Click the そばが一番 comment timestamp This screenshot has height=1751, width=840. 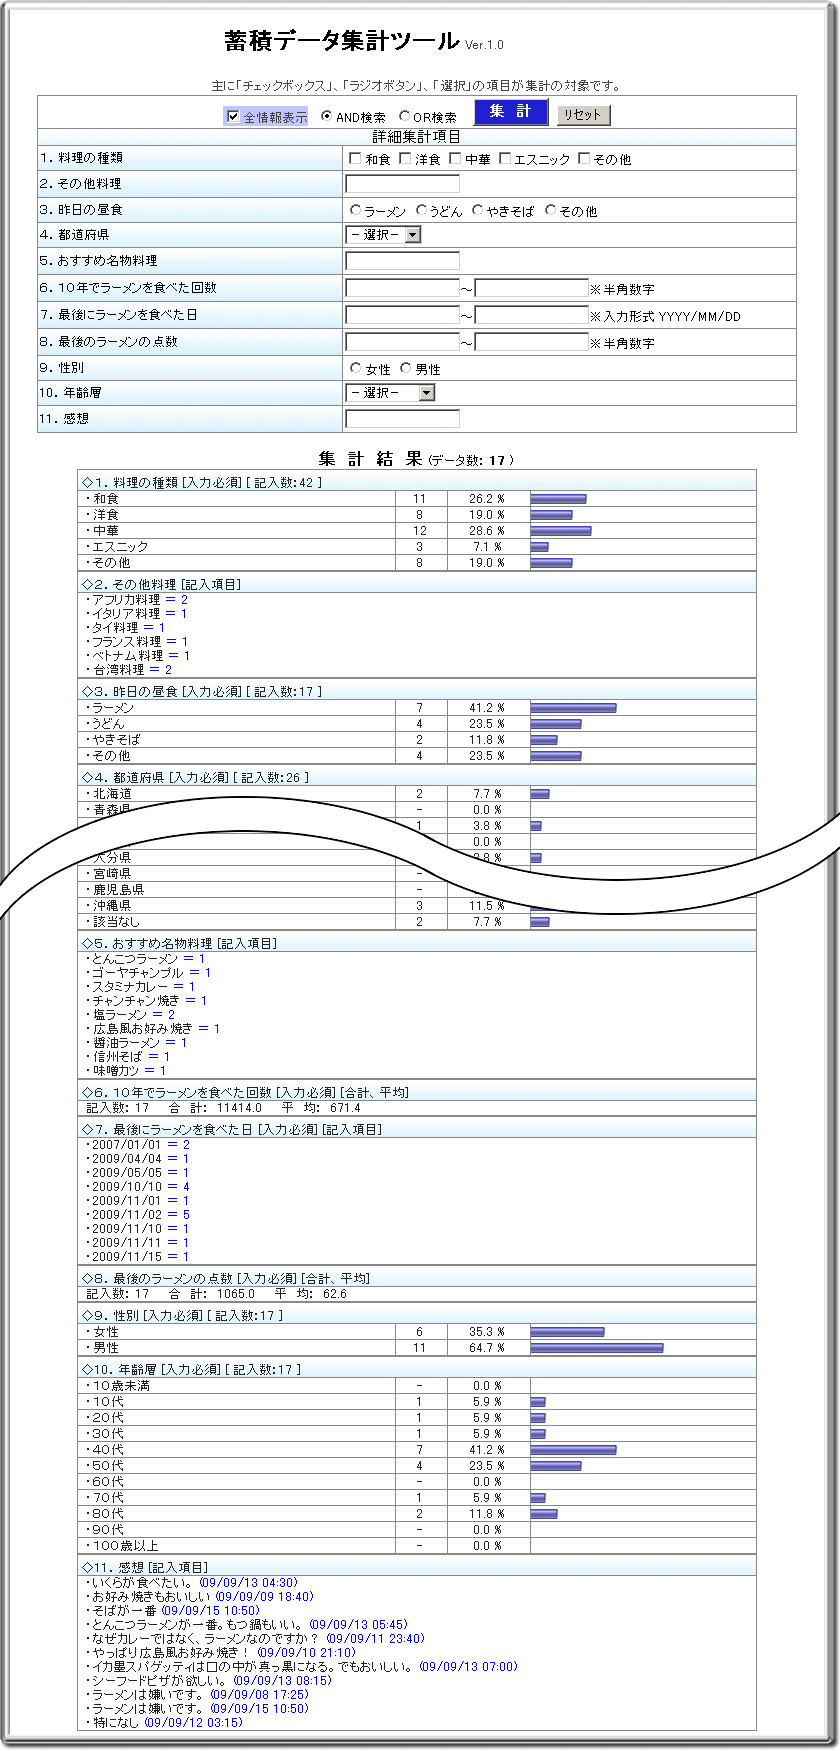tap(211, 1610)
